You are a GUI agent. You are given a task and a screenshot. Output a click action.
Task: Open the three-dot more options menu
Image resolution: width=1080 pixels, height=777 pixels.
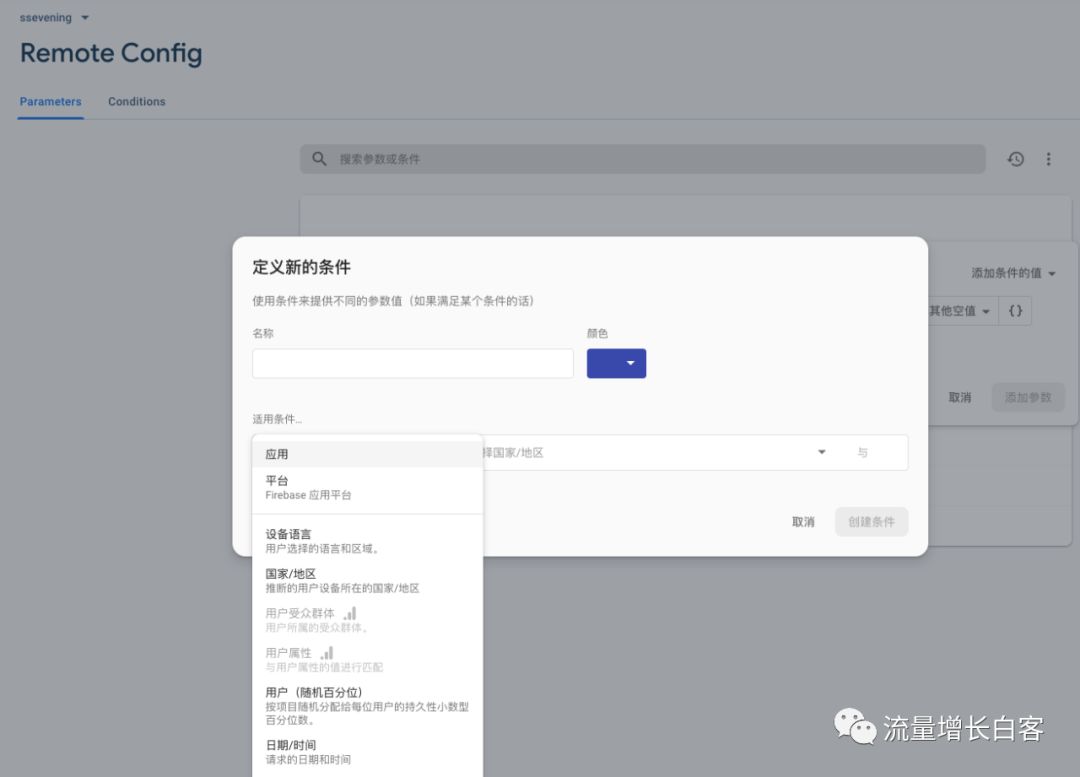click(x=1048, y=159)
